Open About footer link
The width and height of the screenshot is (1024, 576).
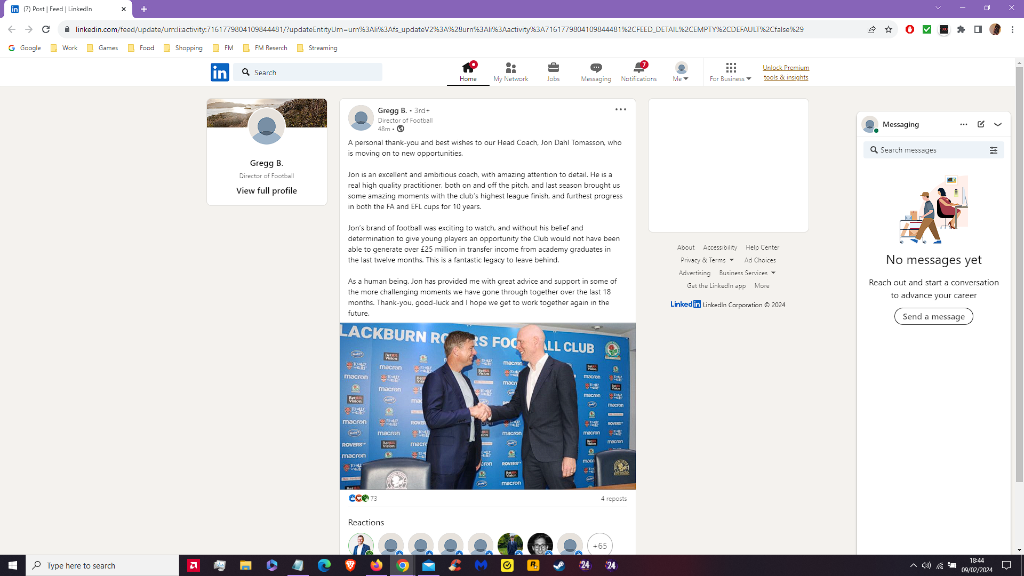(x=686, y=248)
